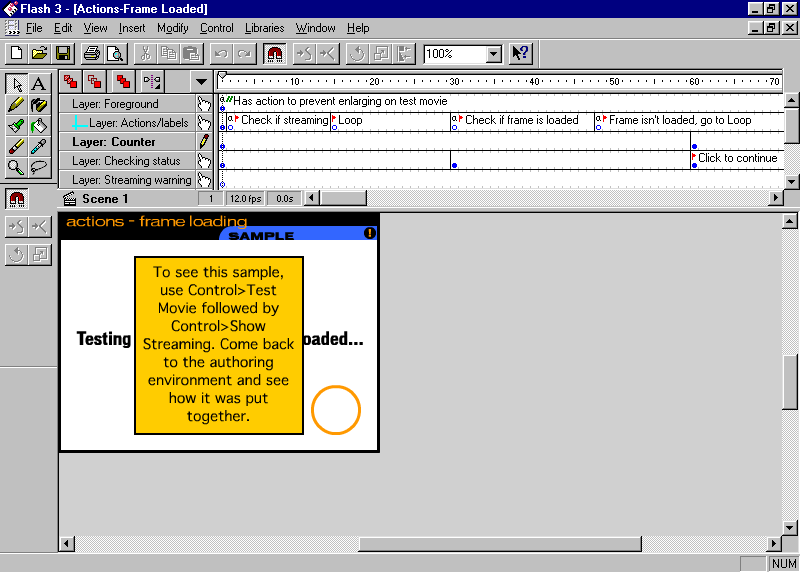This screenshot has width=800, height=572.
Task: Open Counter layer pencil mode icon
Action: point(204,142)
